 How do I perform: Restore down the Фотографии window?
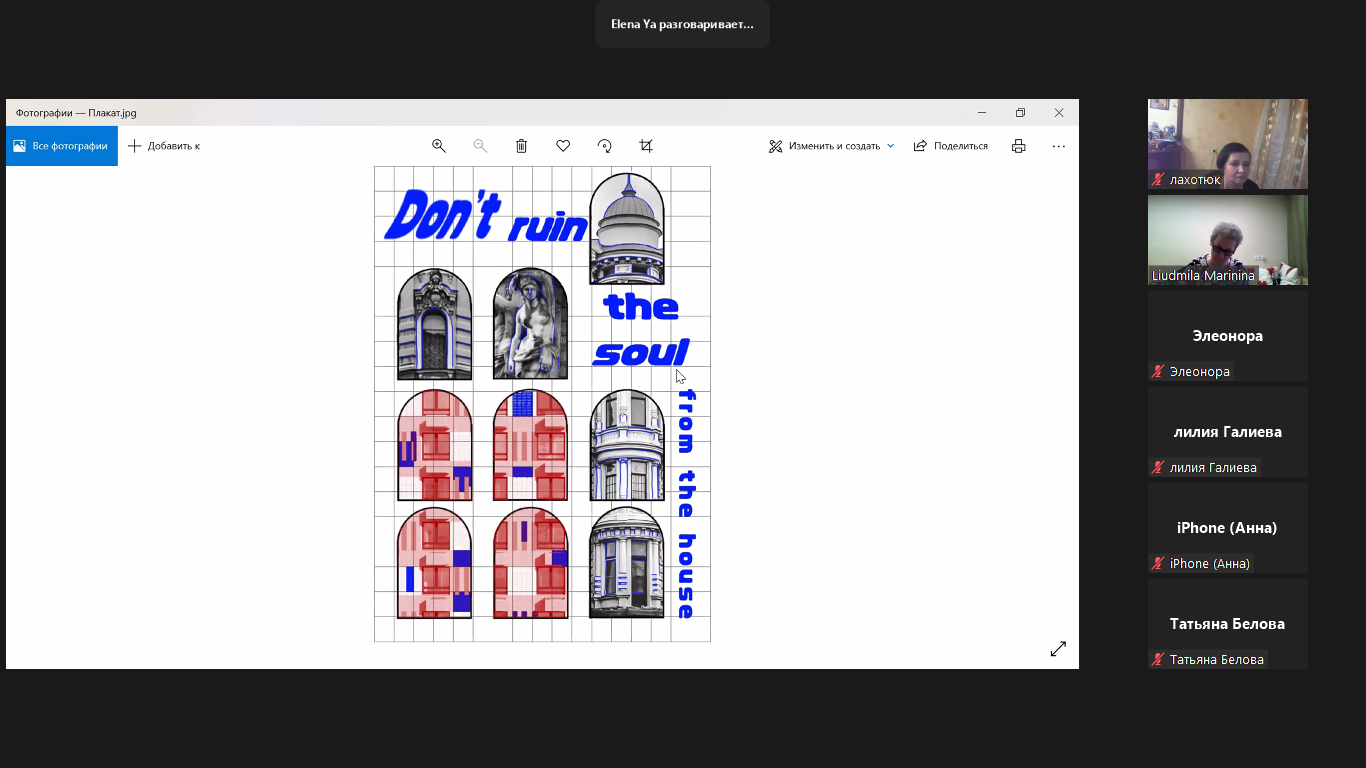(1020, 113)
